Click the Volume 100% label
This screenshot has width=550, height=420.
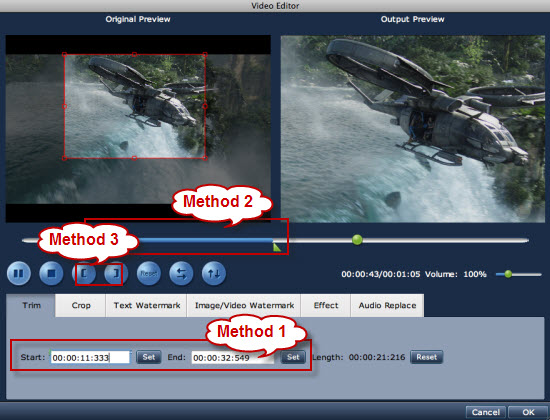point(456,274)
